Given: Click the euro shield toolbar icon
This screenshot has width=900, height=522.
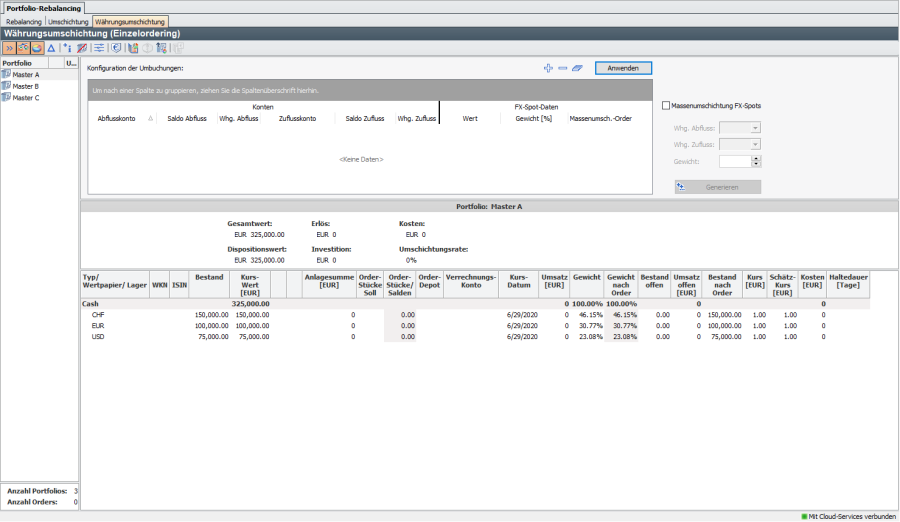Looking at the screenshot, I should pos(118,47).
